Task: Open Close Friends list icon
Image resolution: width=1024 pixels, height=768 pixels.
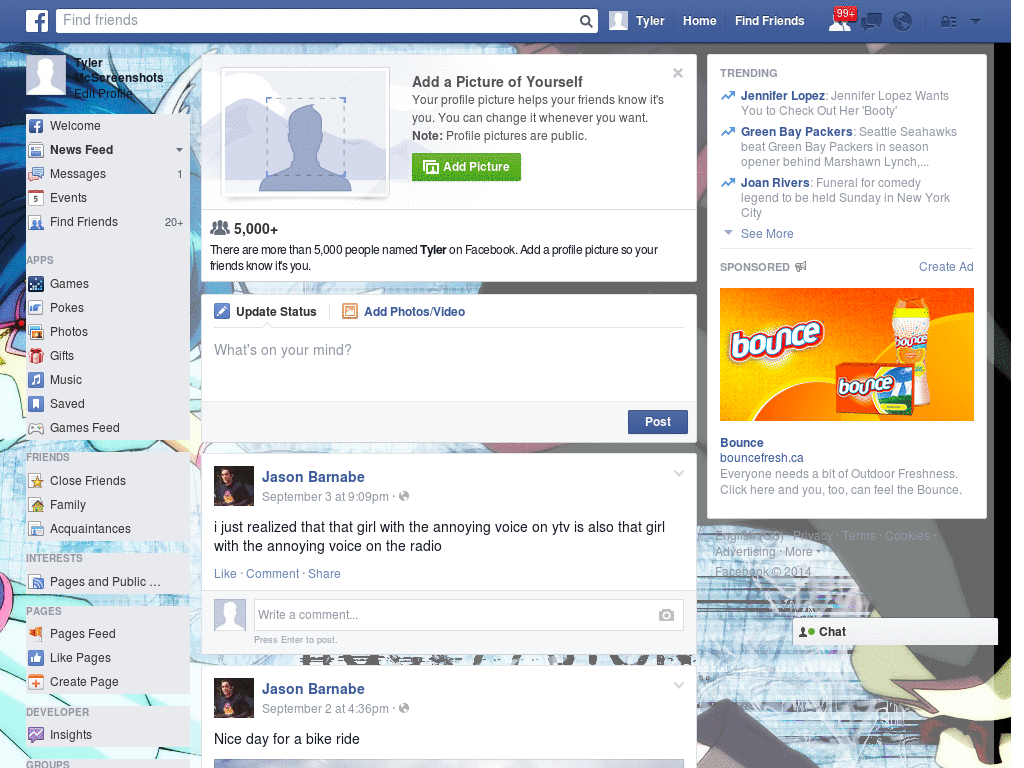Action: tap(37, 481)
